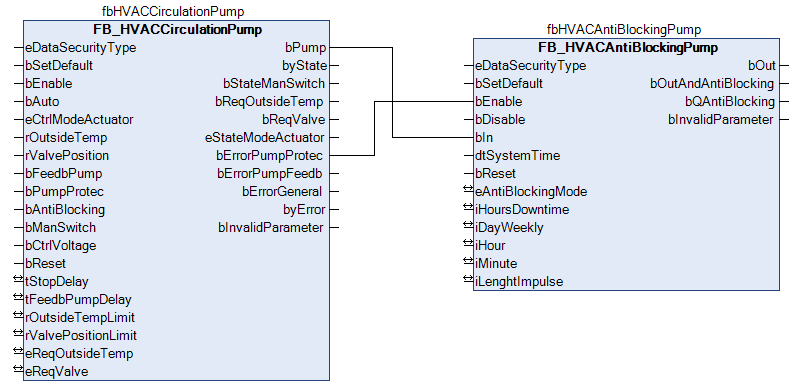Click the in/out arrow icon beside eReqValve

18,369
